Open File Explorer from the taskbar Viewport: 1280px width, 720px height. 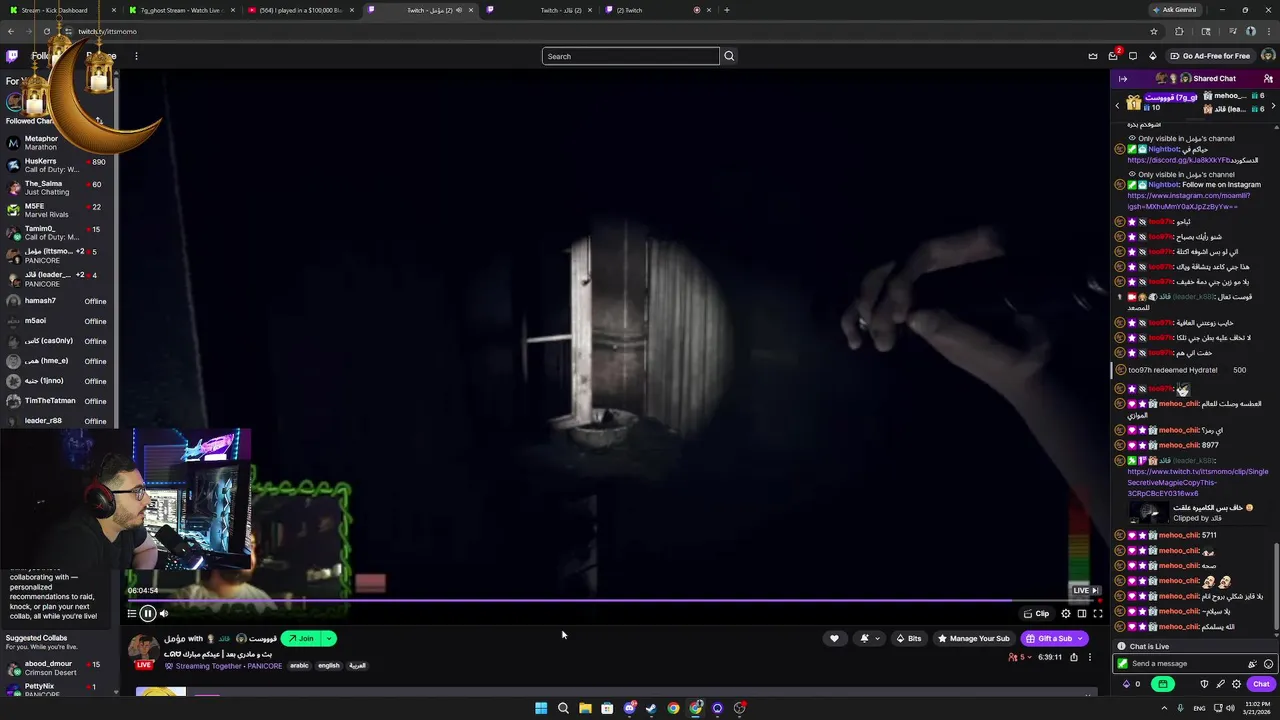pos(585,708)
